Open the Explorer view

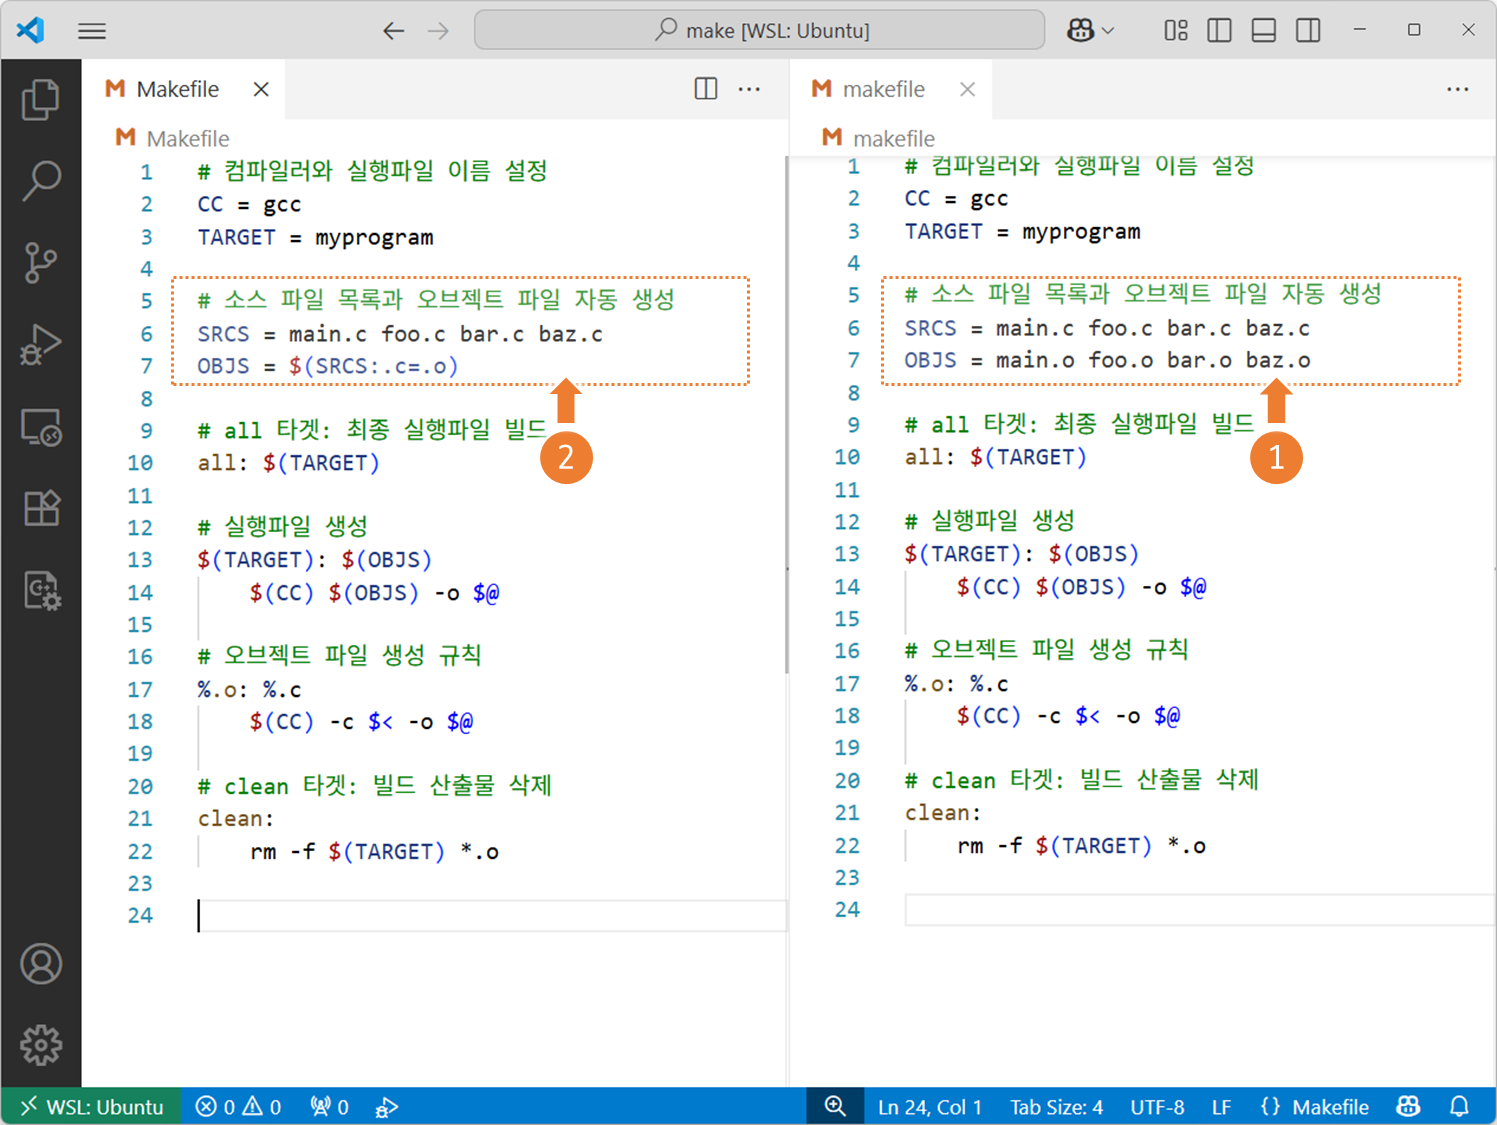41,99
